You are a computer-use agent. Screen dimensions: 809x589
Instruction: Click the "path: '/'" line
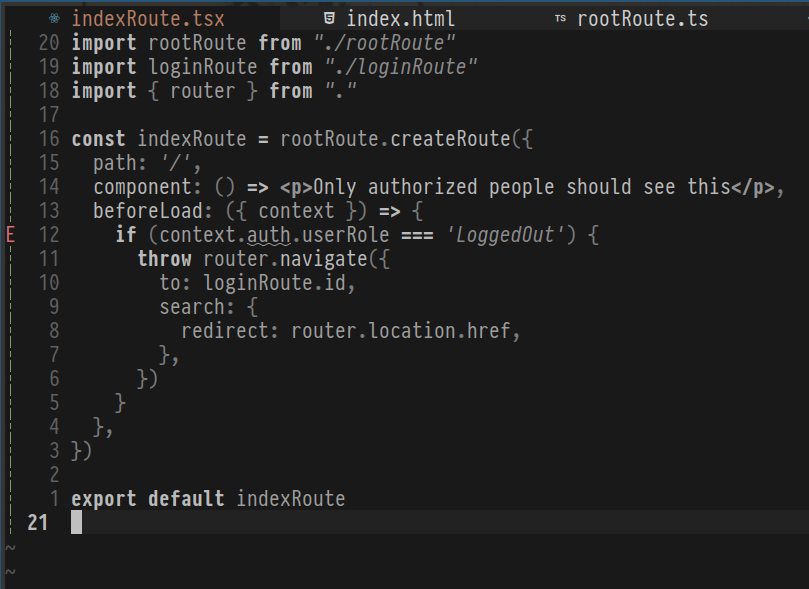[147, 163]
